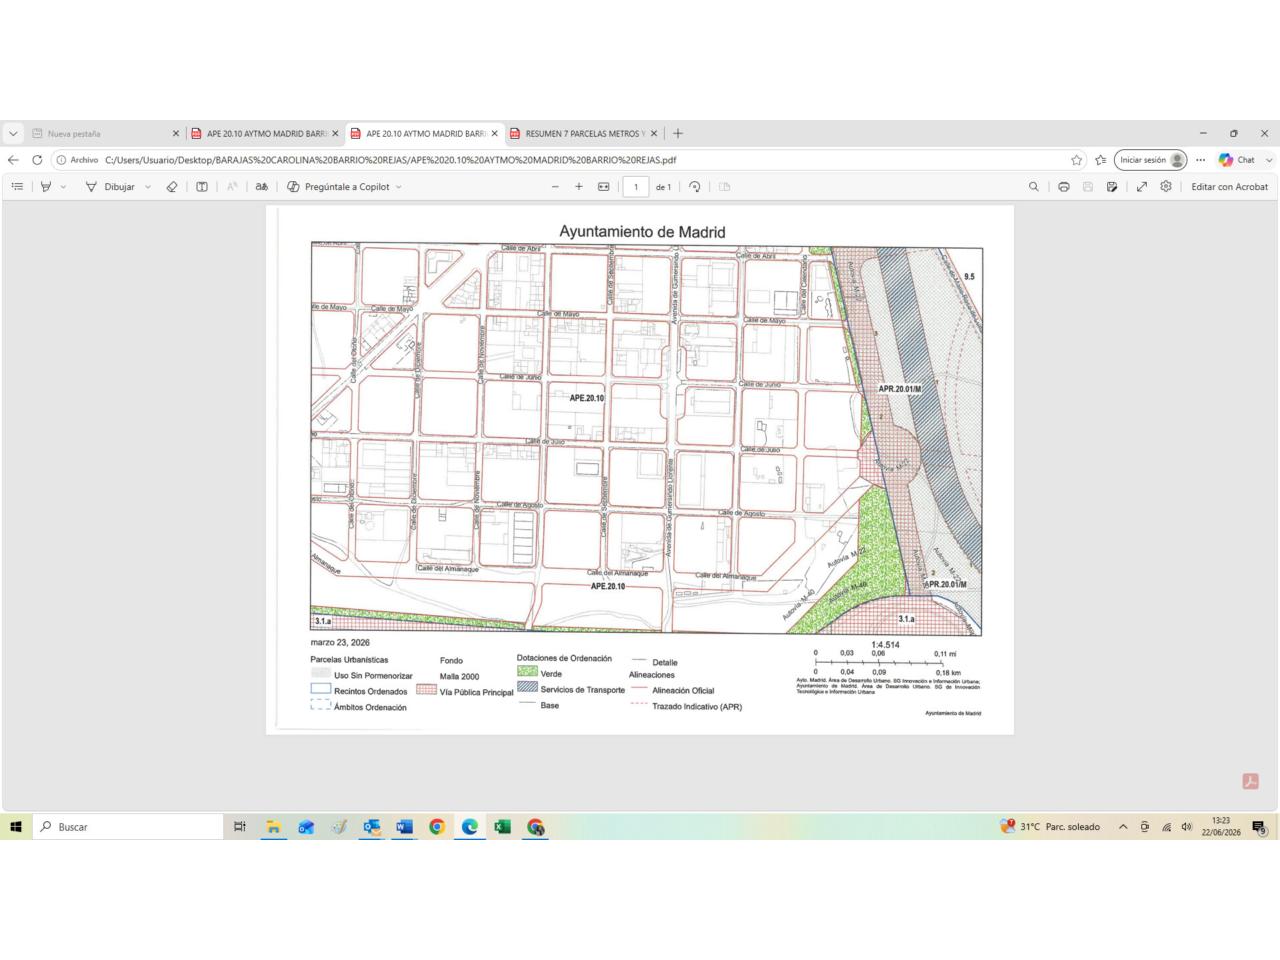1280x960 pixels.
Task: Switch to the Nueva pestaña tab
Action: point(105,133)
